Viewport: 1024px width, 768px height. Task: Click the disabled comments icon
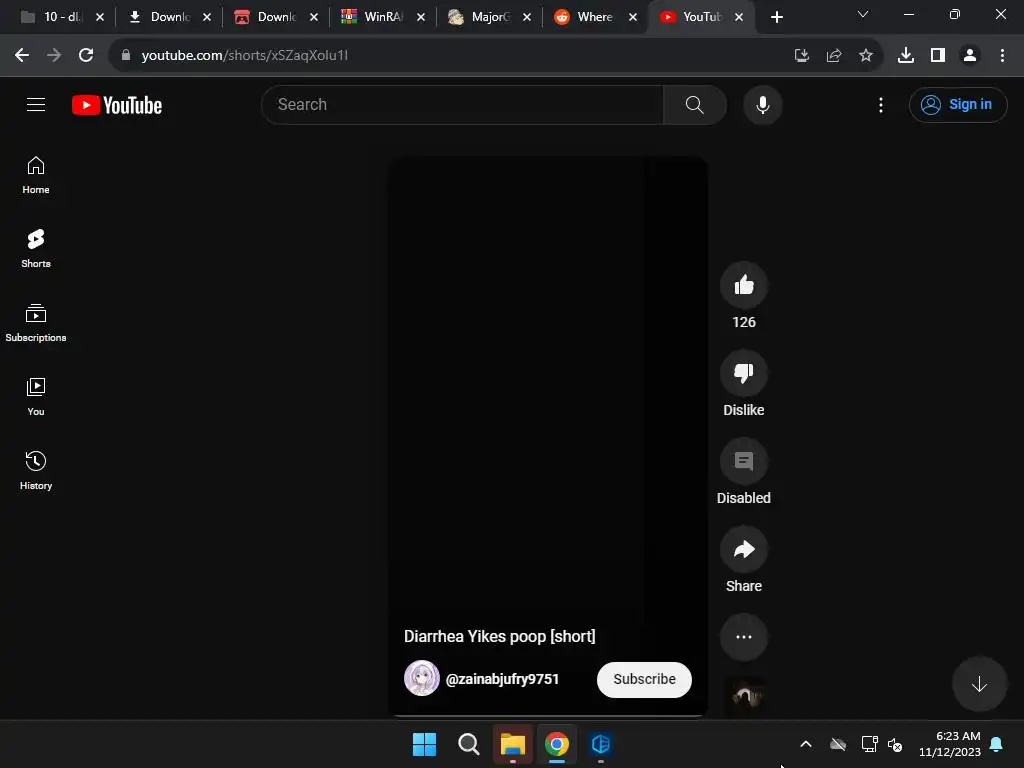pos(744,461)
